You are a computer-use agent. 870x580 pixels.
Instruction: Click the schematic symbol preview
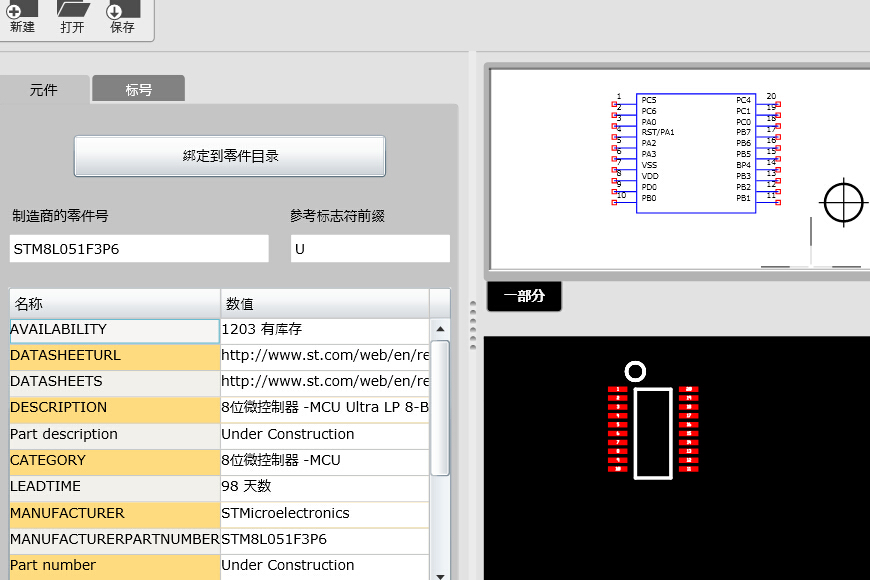696,153
